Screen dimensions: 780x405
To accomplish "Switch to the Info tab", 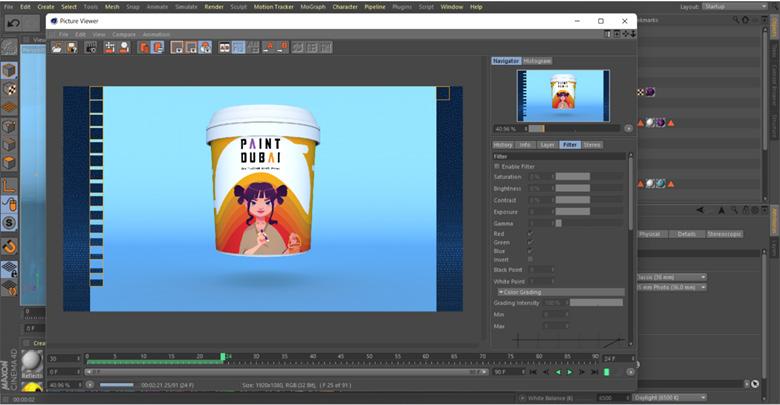I will [x=525, y=145].
